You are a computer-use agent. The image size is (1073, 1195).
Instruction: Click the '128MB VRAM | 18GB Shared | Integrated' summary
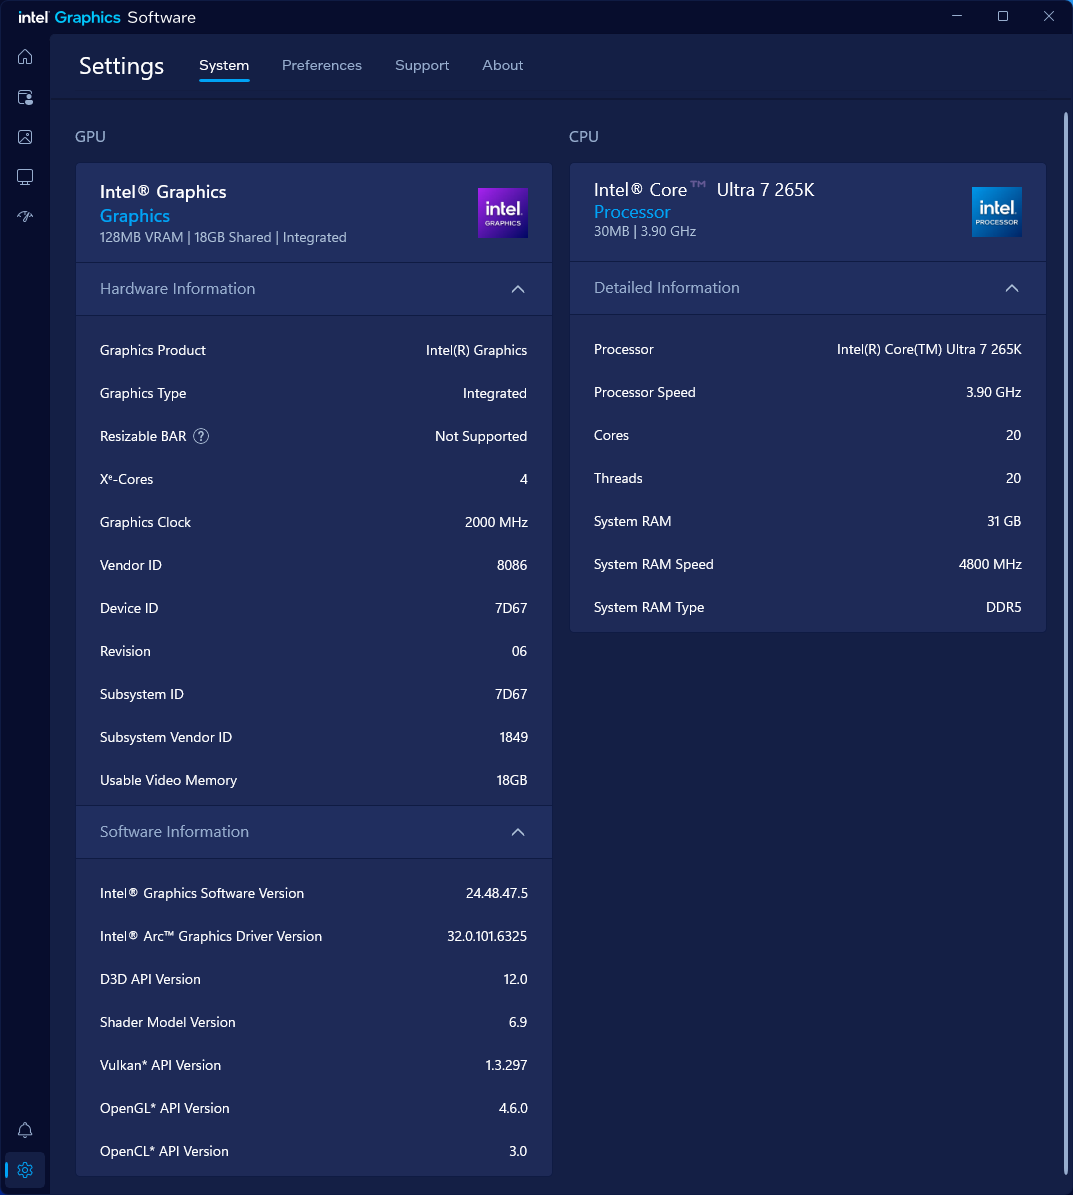point(223,238)
